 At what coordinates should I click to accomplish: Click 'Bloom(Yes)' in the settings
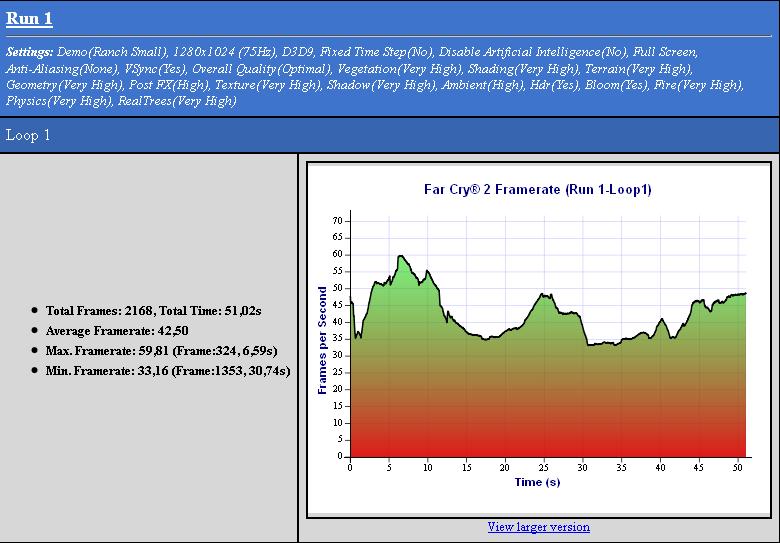point(615,85)
